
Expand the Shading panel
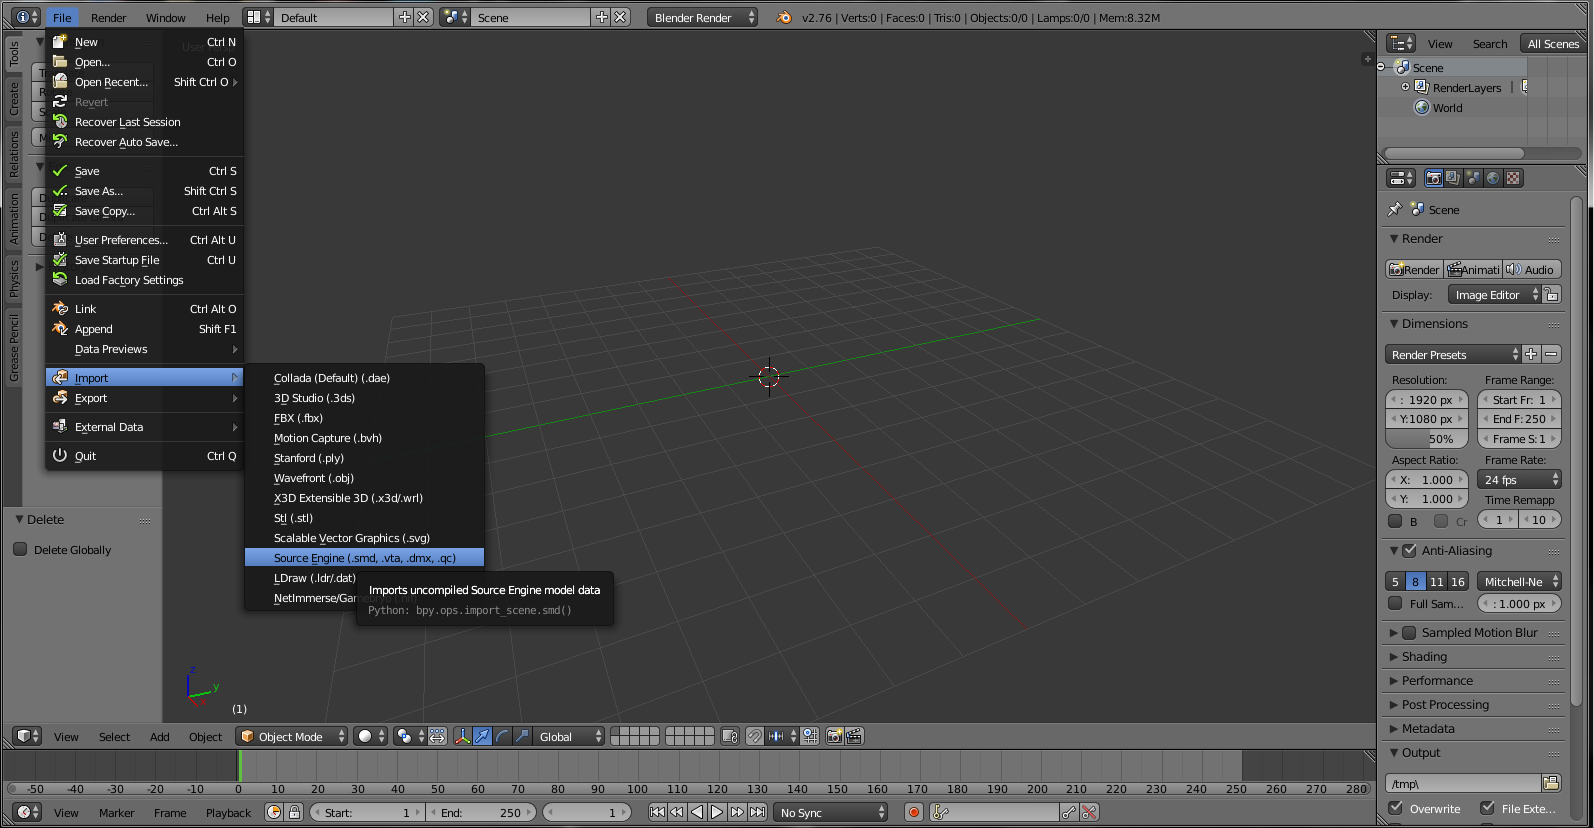(1424, 656)
